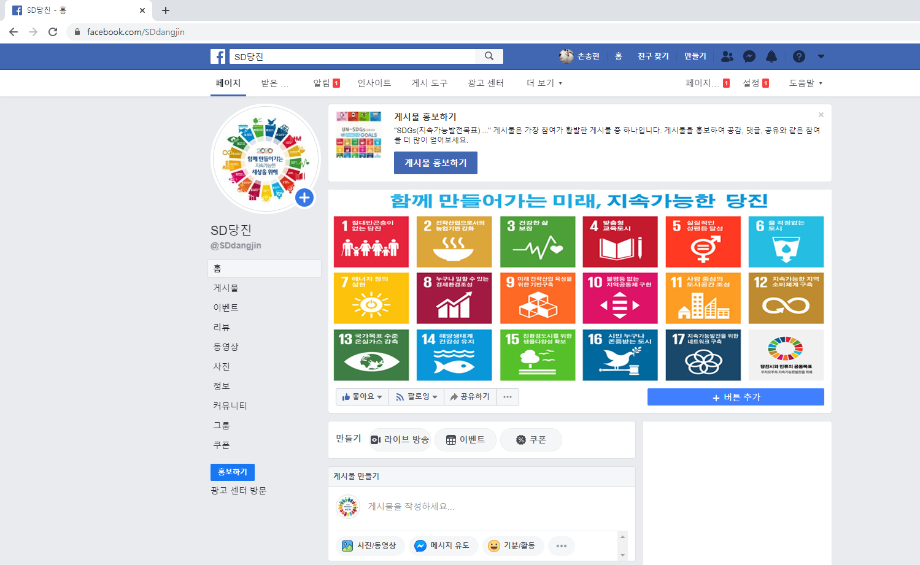
Task: Click SDG tile 15 with tree and birds
Action: click(537, 355)
